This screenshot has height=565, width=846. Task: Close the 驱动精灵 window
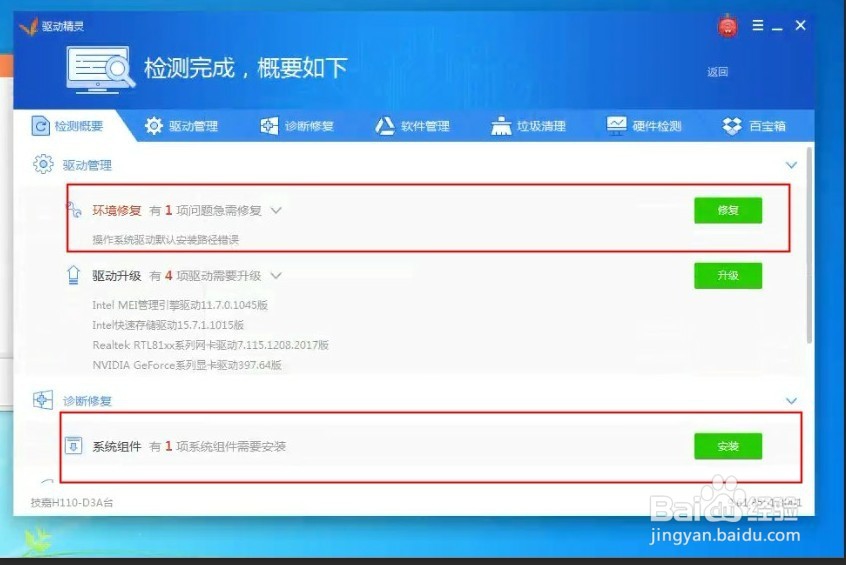coord(801,25)
